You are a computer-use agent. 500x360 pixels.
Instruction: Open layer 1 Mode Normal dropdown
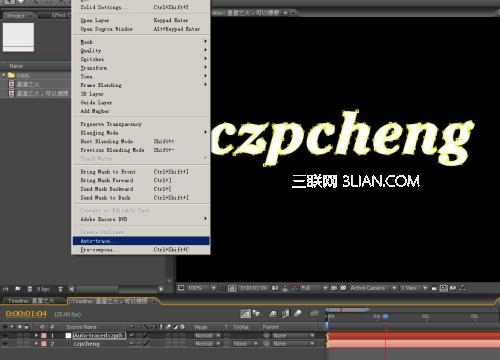(x=207, y=335)
